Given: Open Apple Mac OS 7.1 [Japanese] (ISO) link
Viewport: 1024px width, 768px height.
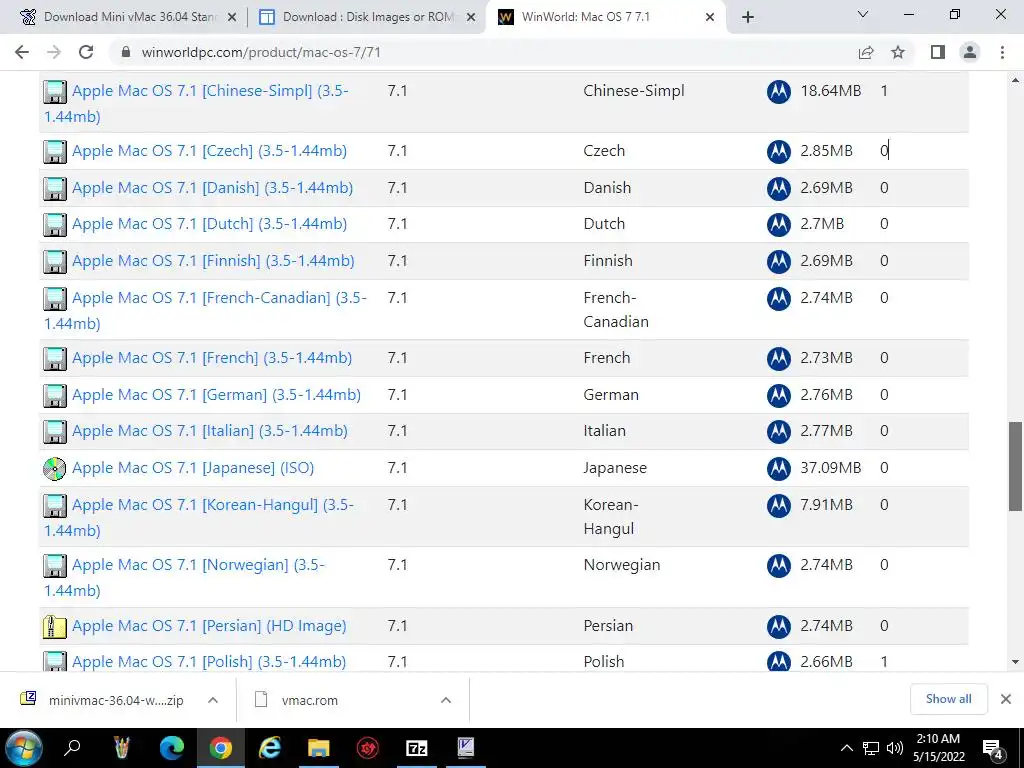Looking at the screenshot, I should [193, 468].
